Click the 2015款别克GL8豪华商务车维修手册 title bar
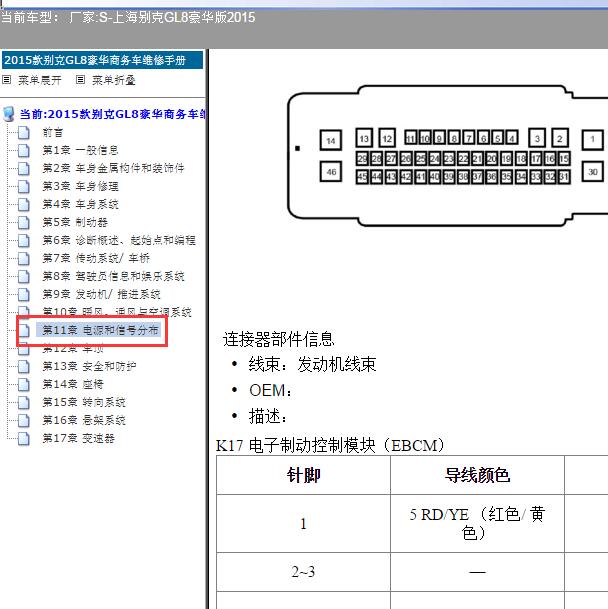 click(x=103, y=60)
